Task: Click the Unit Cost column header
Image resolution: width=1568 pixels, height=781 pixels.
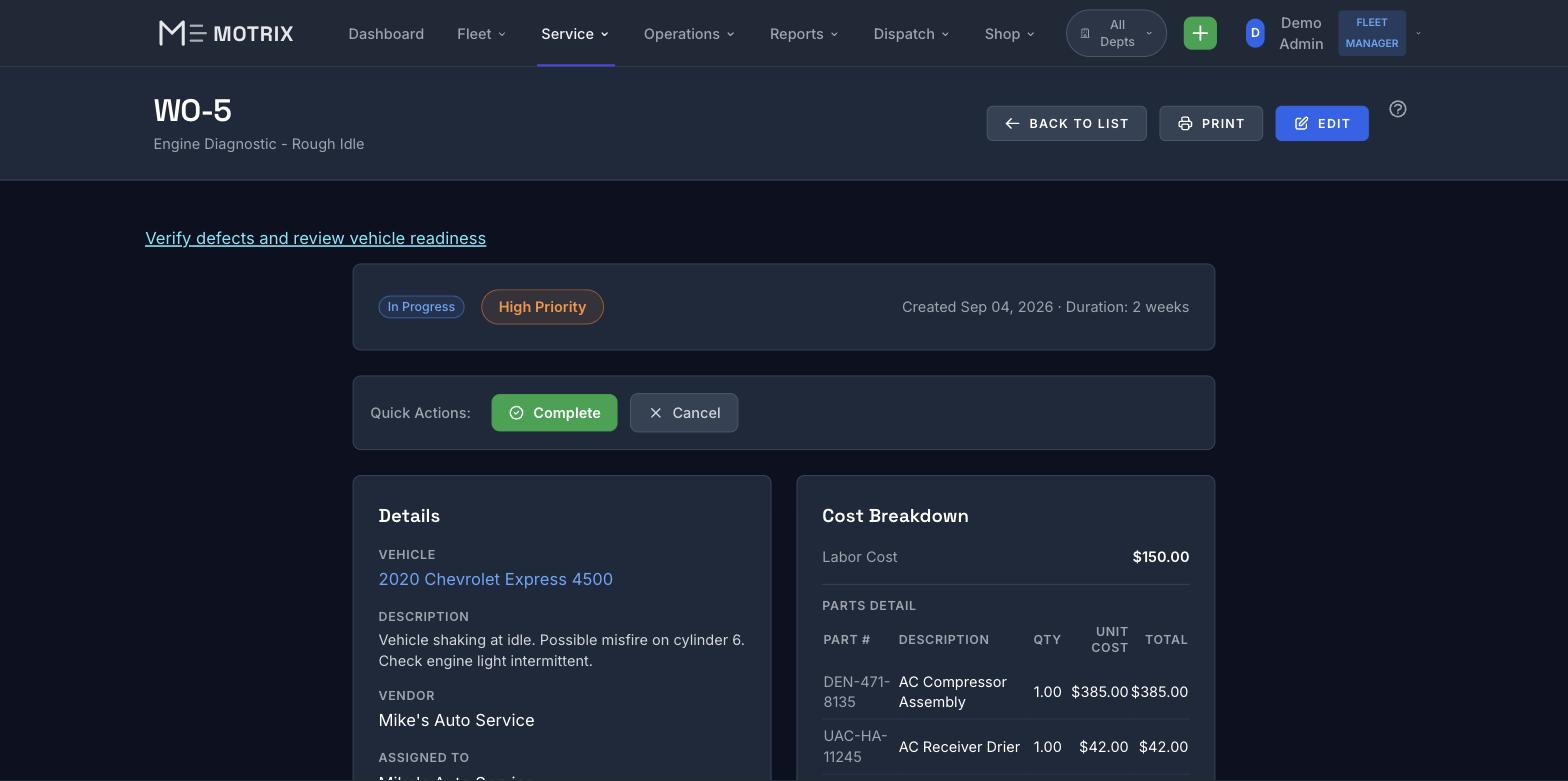Action: point(1111,640)
